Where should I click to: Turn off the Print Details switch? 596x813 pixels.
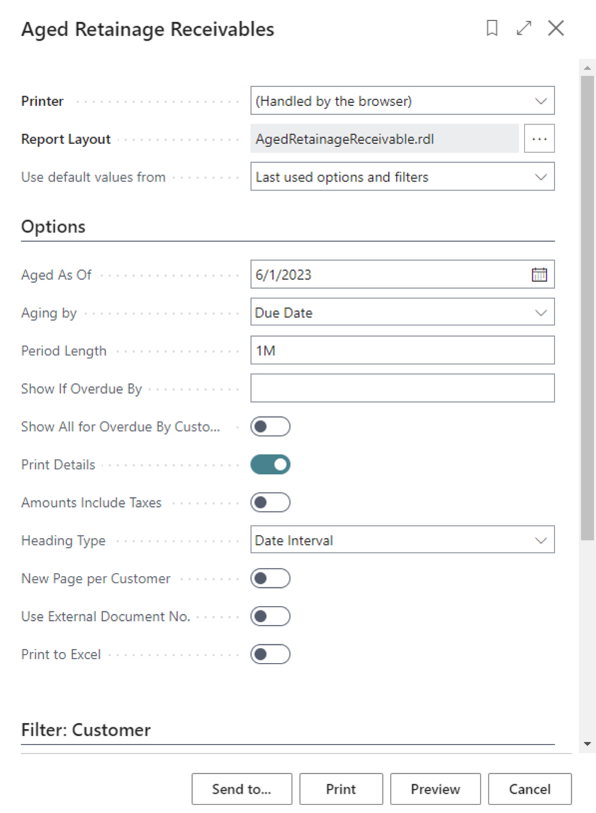point(270,465)
